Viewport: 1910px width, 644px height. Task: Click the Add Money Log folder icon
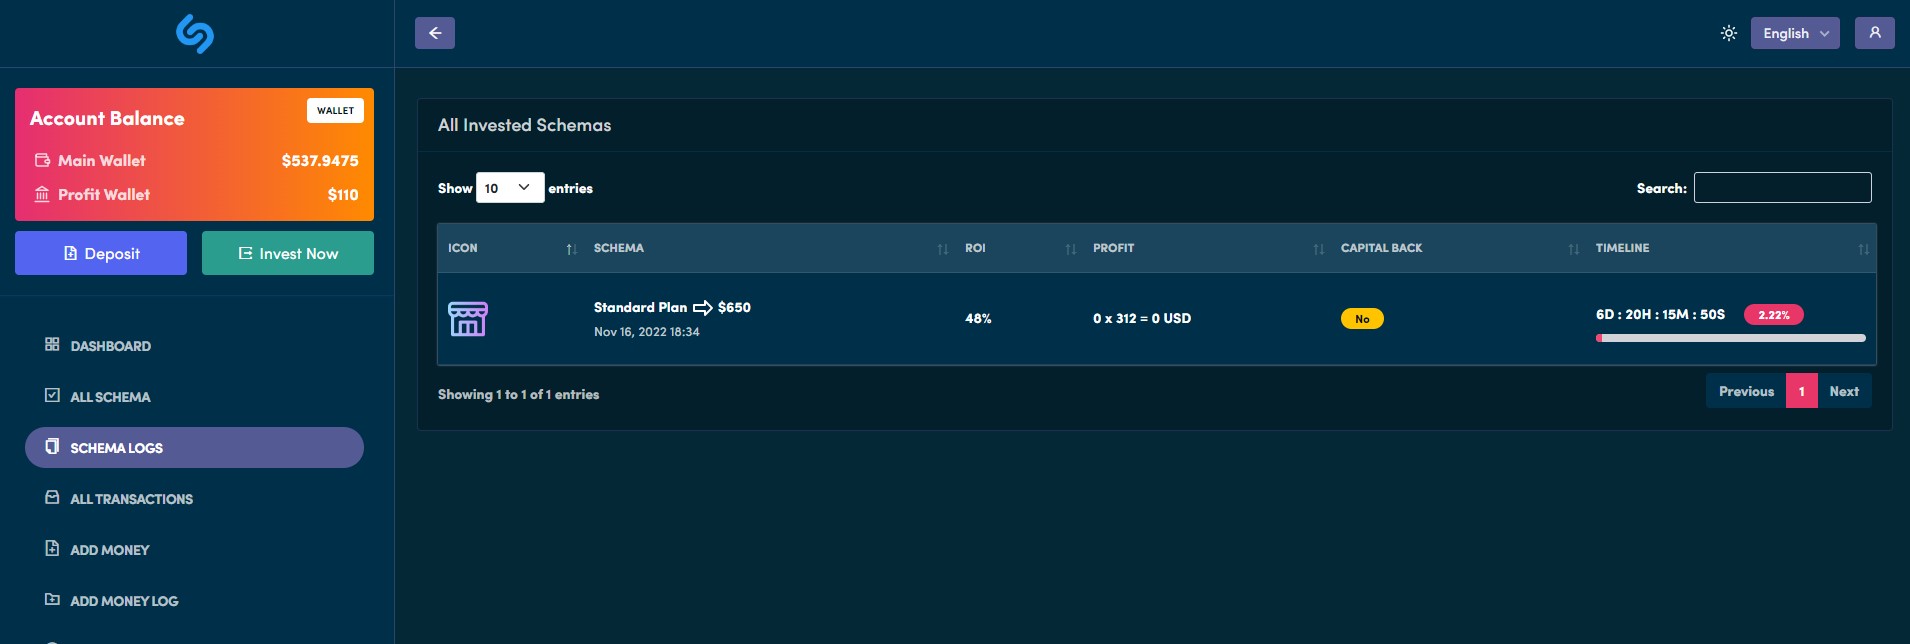(x=52, y=599)
